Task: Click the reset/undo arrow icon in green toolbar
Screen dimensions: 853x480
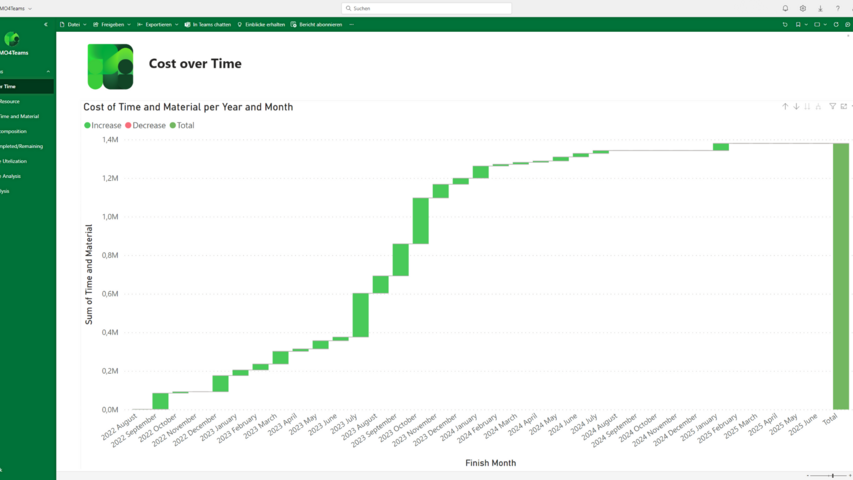Action: (785, 24)
